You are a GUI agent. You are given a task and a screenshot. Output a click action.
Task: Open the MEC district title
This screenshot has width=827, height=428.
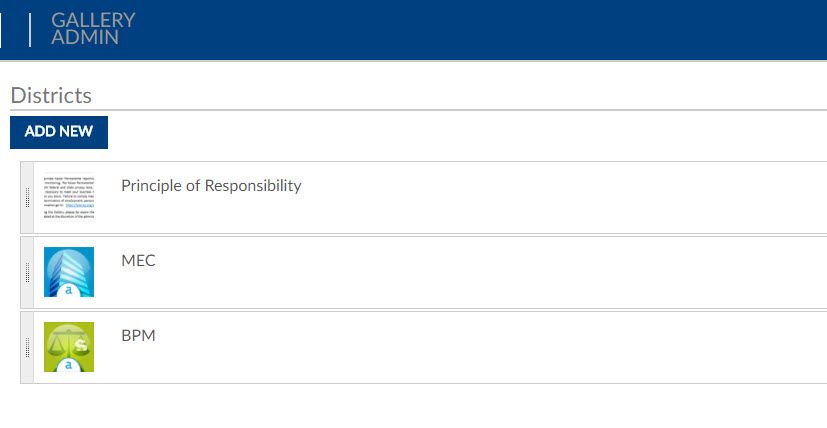click(138, 260)
